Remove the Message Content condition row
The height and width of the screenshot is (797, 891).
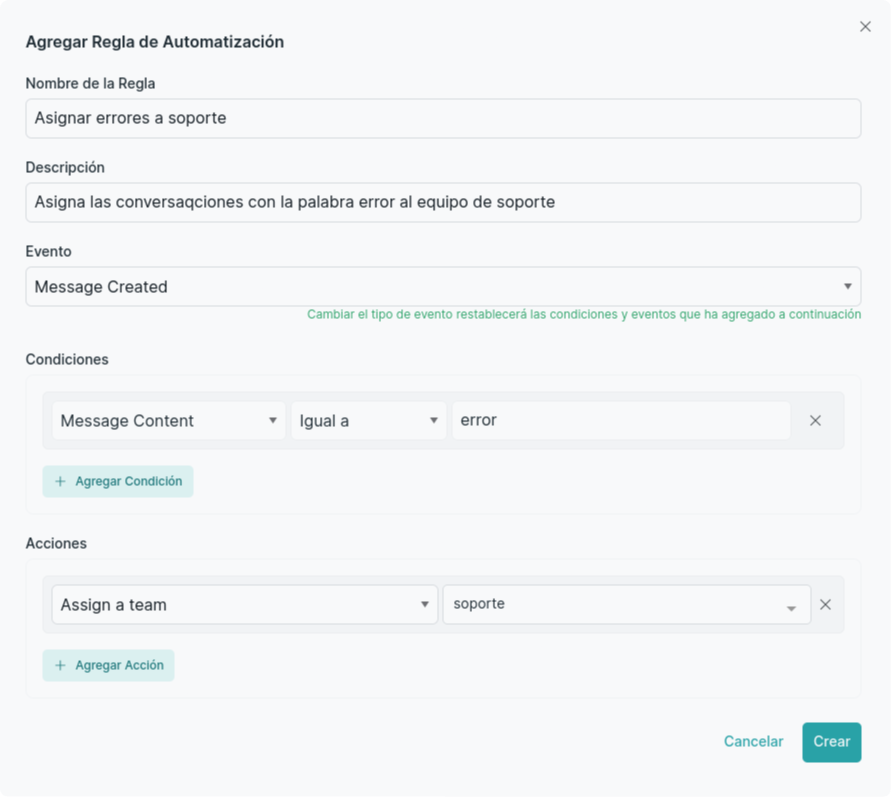pyautogui.click(x=815, y=420)
